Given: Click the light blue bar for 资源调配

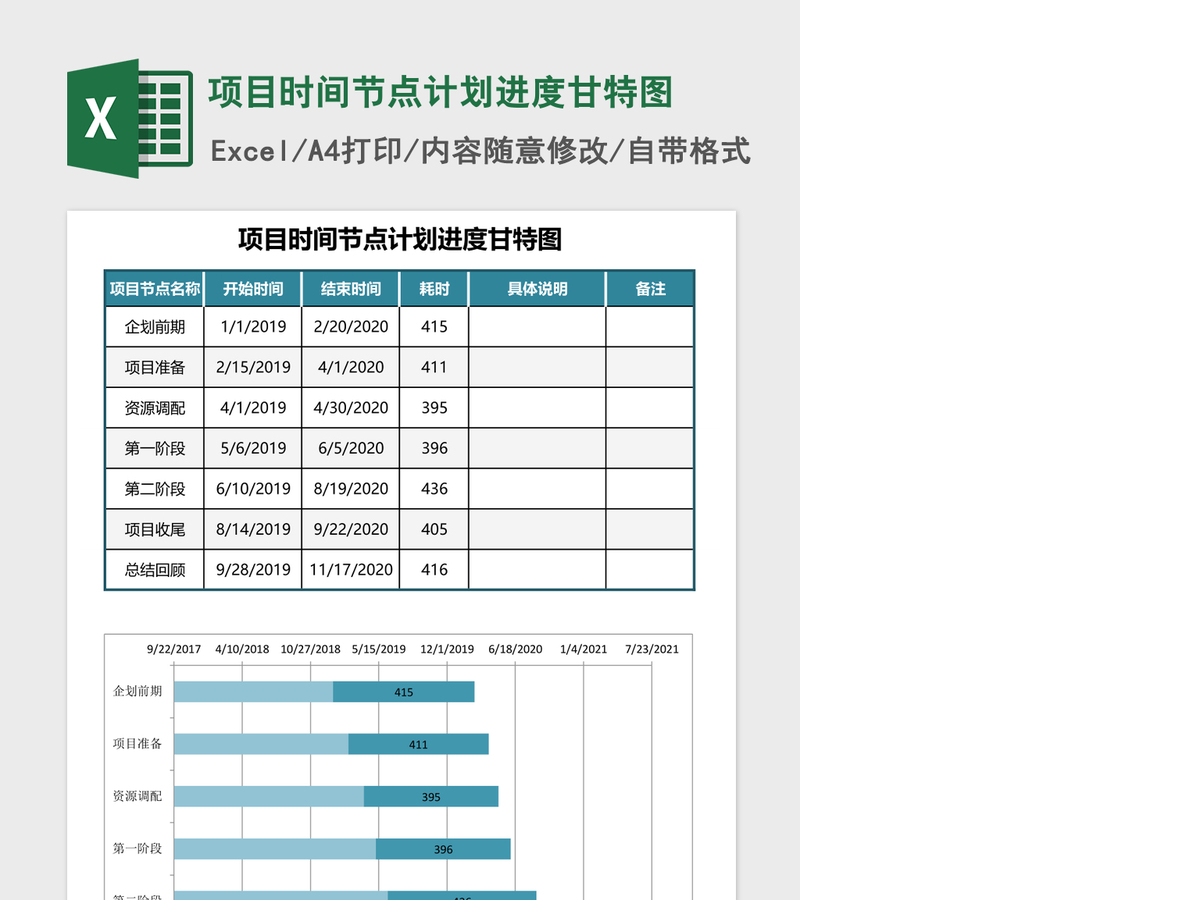Looking at the screenshot, I should (x=269, y=796).
